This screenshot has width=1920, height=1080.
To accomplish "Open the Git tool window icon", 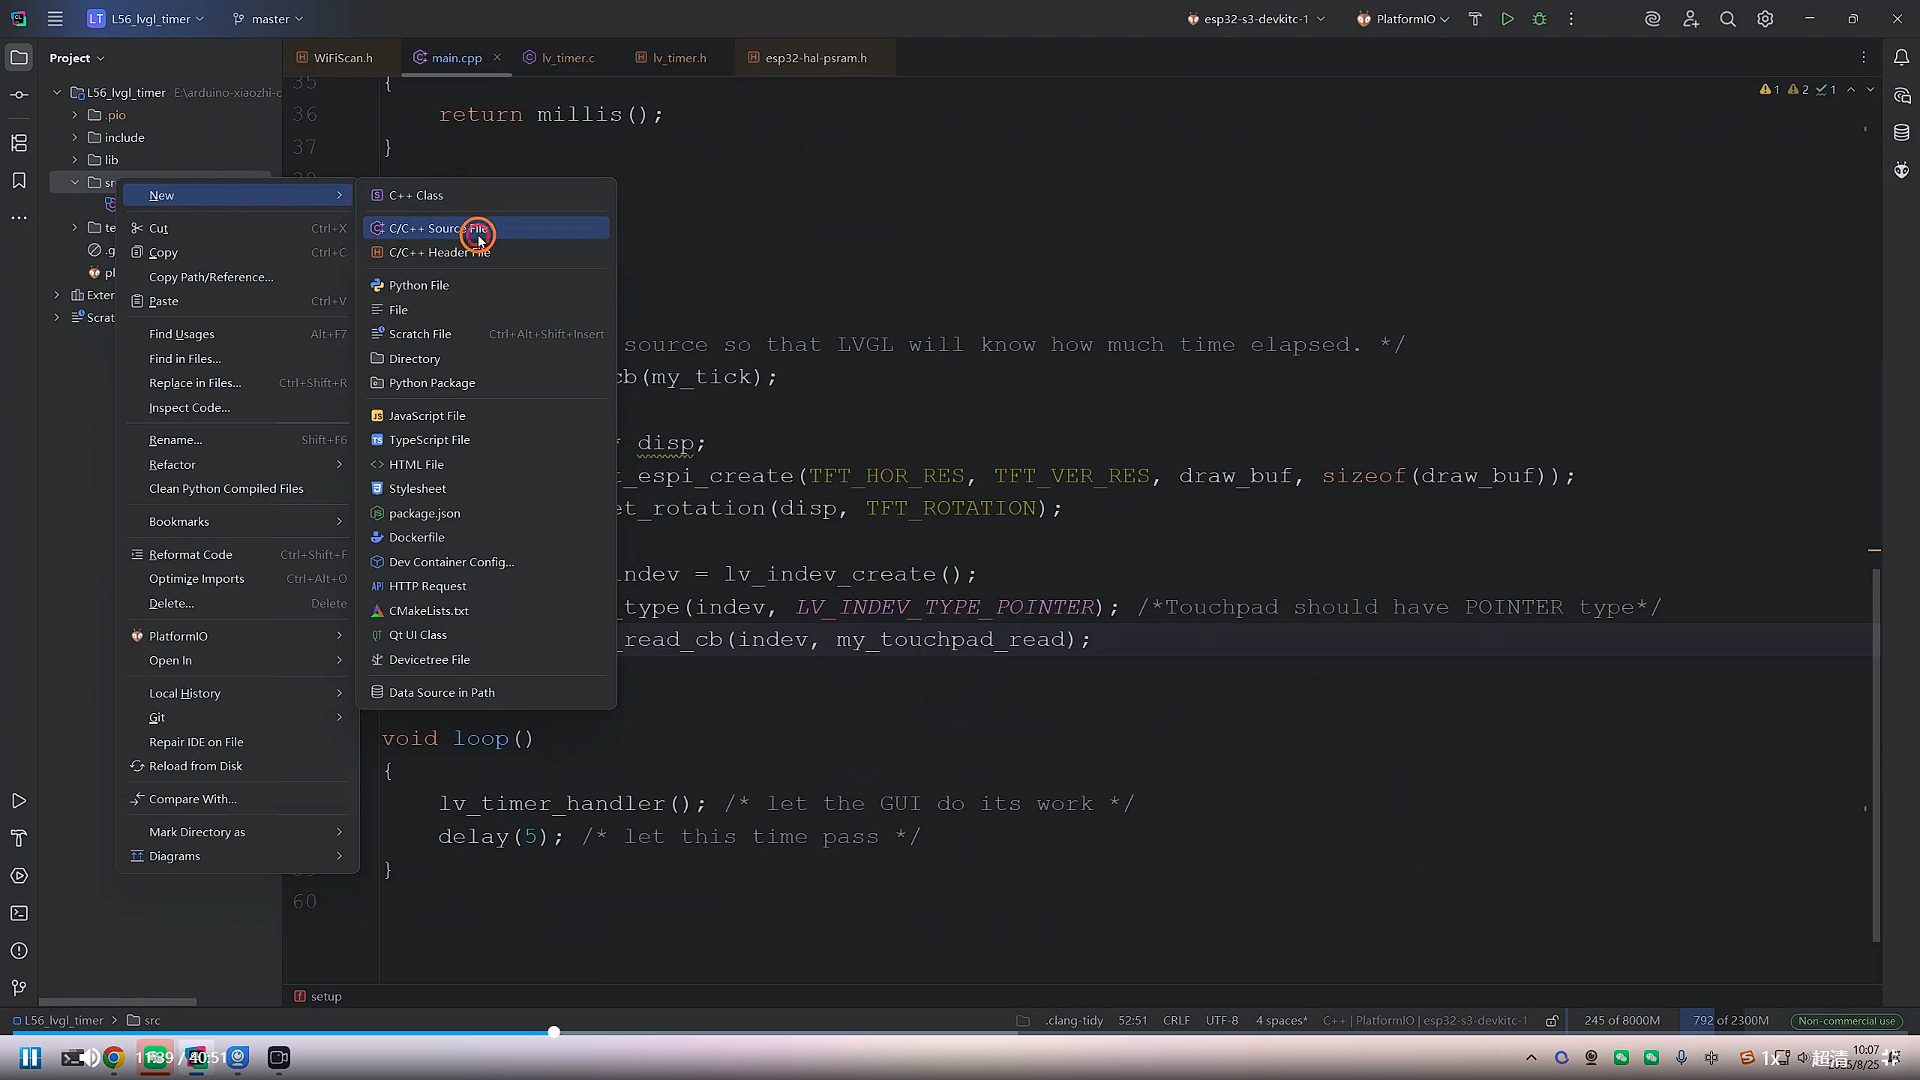I will tap(19, 988).
